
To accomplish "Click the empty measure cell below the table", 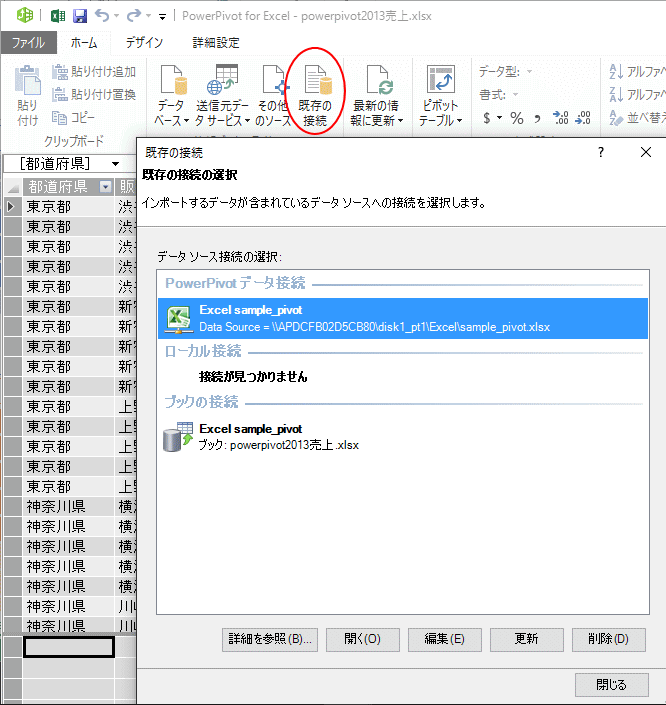I will [x=69, y=647].
